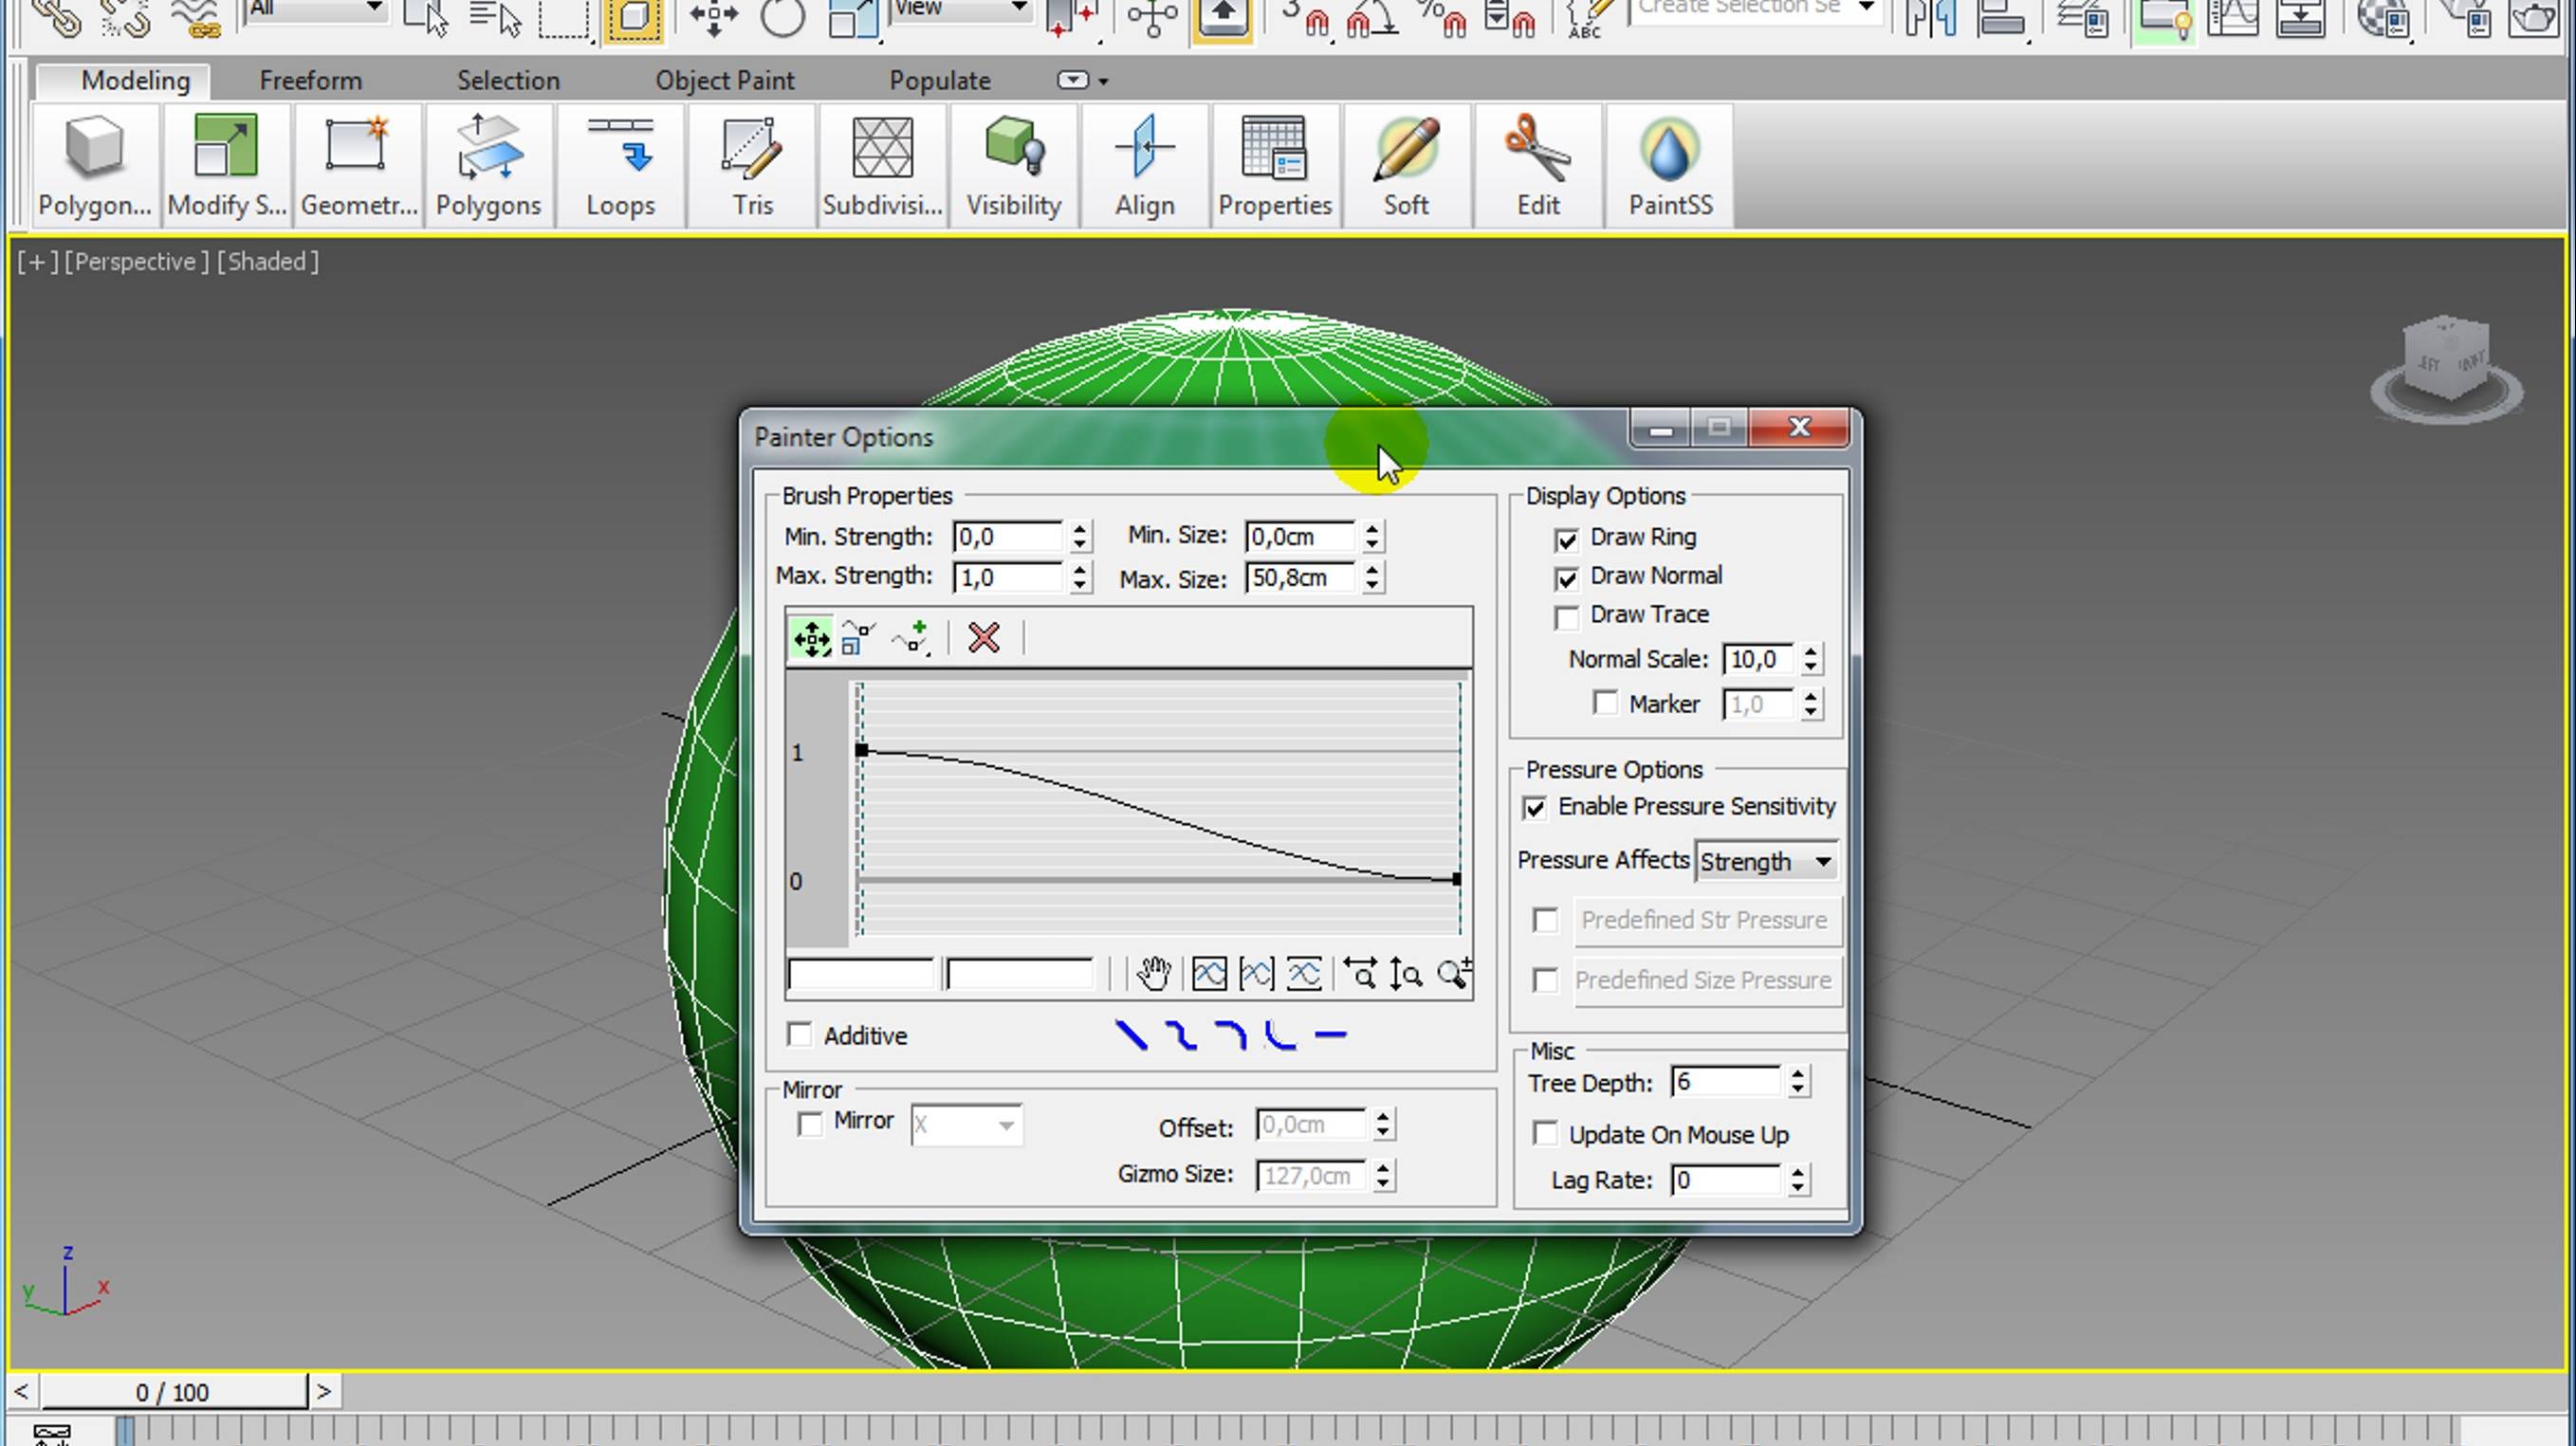Image resolution: width=2576 pixels, height=1446 pixels.
Task: Toggle the Draw Ring checkbox
Action: coord(1564,538)
